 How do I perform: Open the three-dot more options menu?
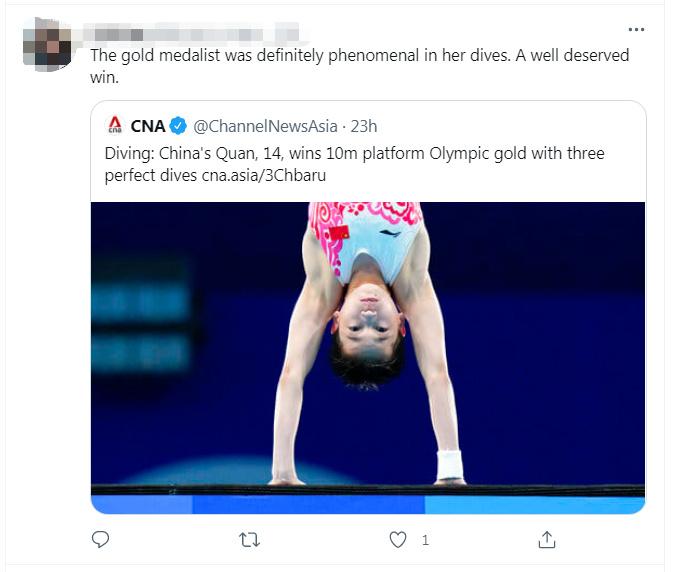(x=636, y=29)
